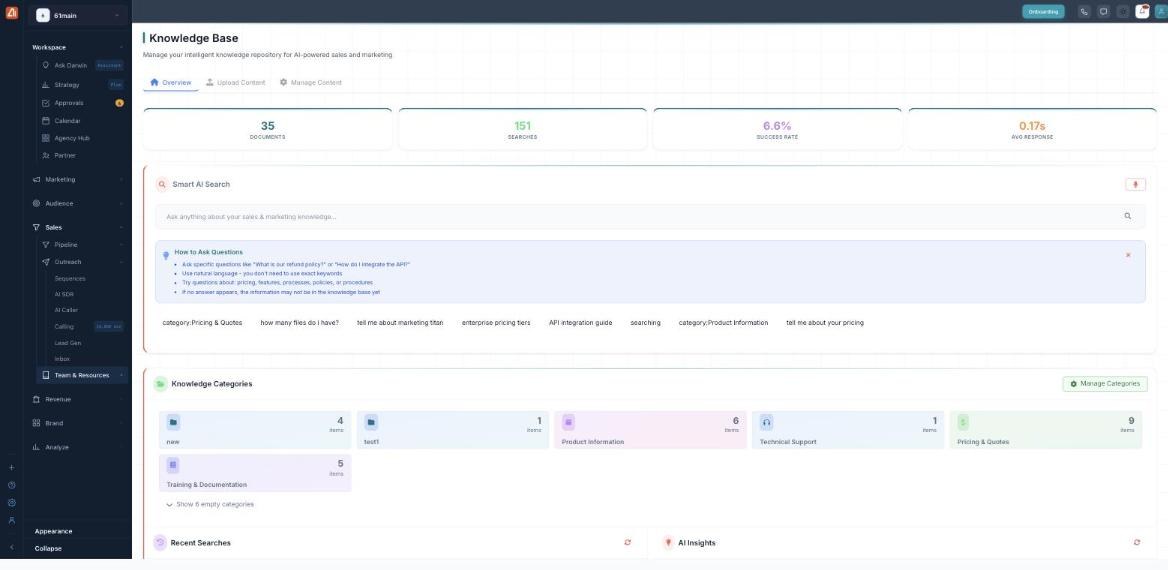The width and height of the screenshot is (1168, 570).
Task: Open the user profile icon in top bar
Action: pyautogui.click(x=1161, y=12)
